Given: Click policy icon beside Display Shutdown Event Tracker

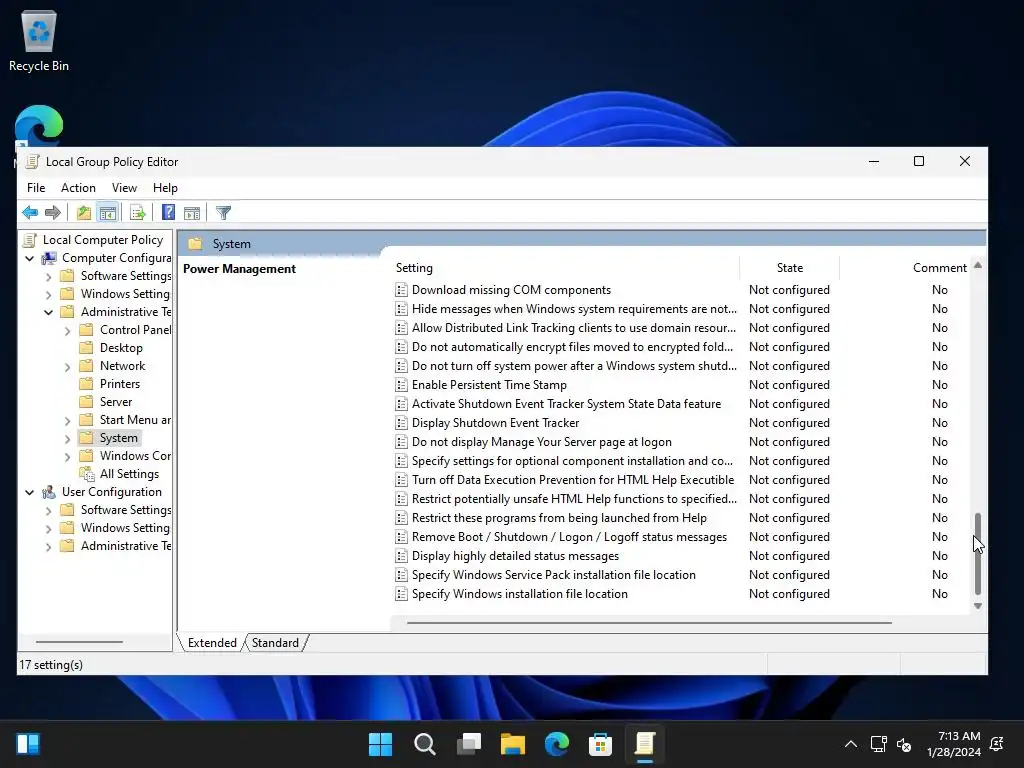Looking at the screenshot, I should (x=402, y=423).
